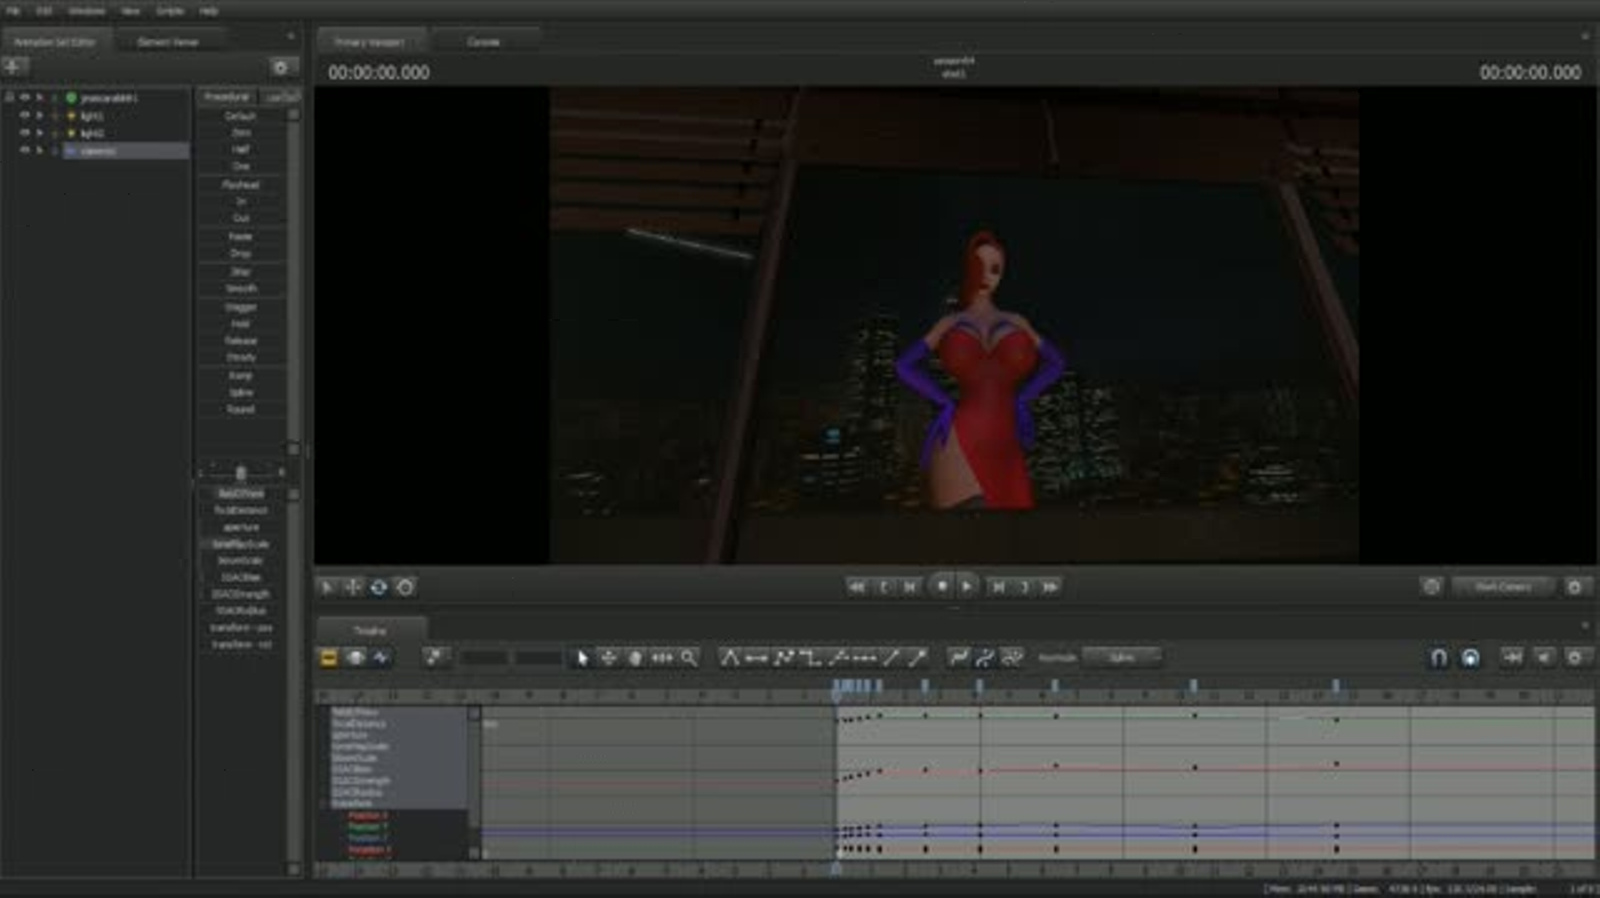Select the graph editor zoom magnifier tool

coord(689,657)
